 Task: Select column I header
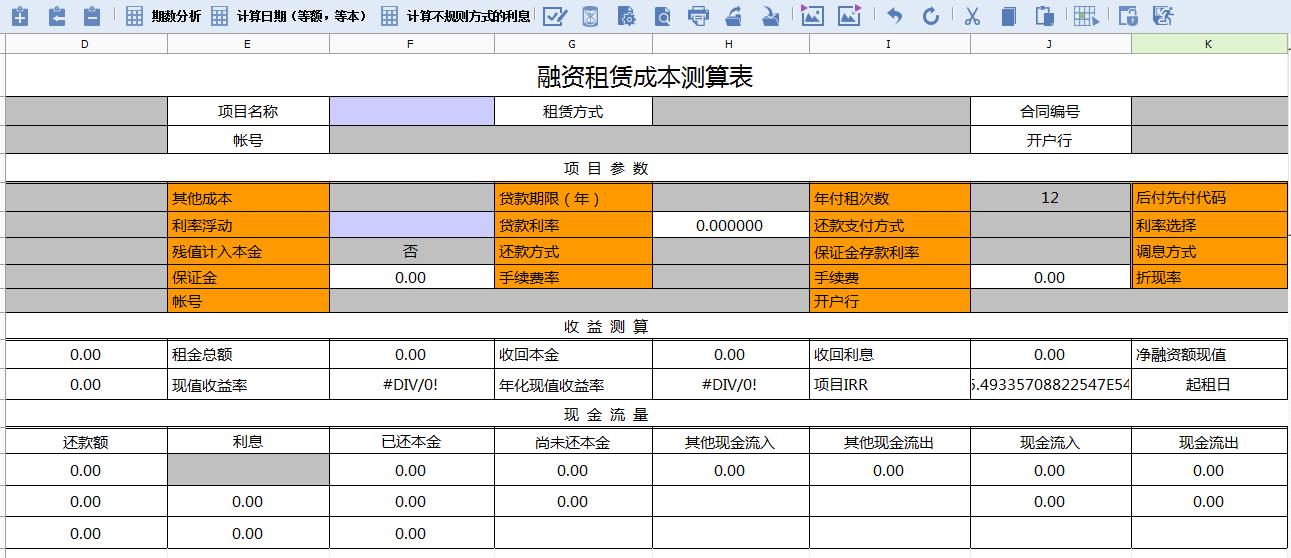coord(889,44)
